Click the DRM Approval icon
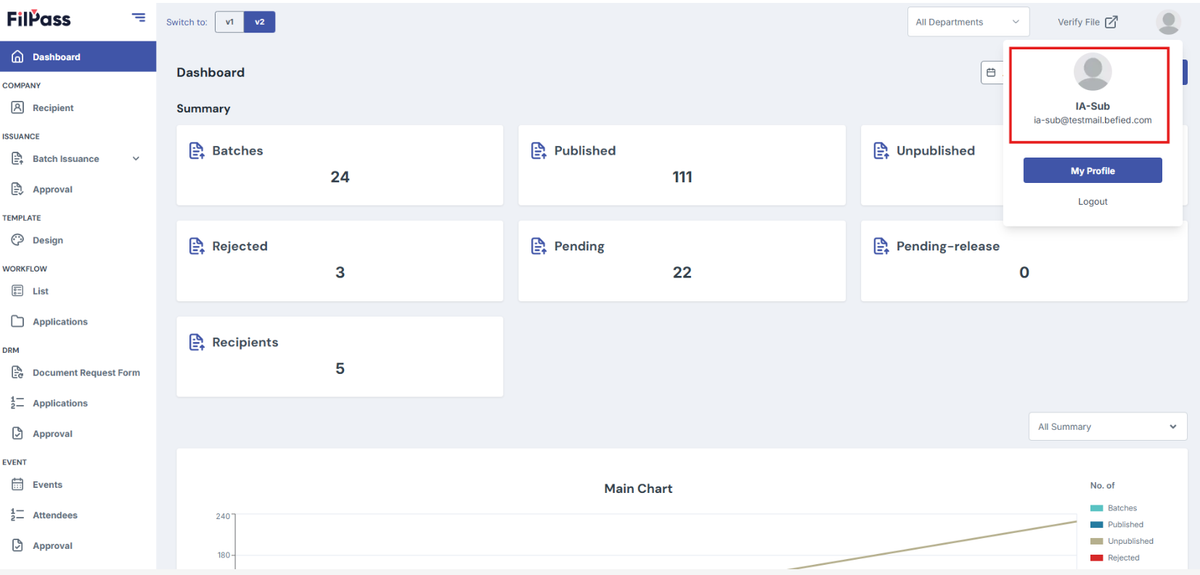Screen dimensions: 1200x575 coord(17,434)
